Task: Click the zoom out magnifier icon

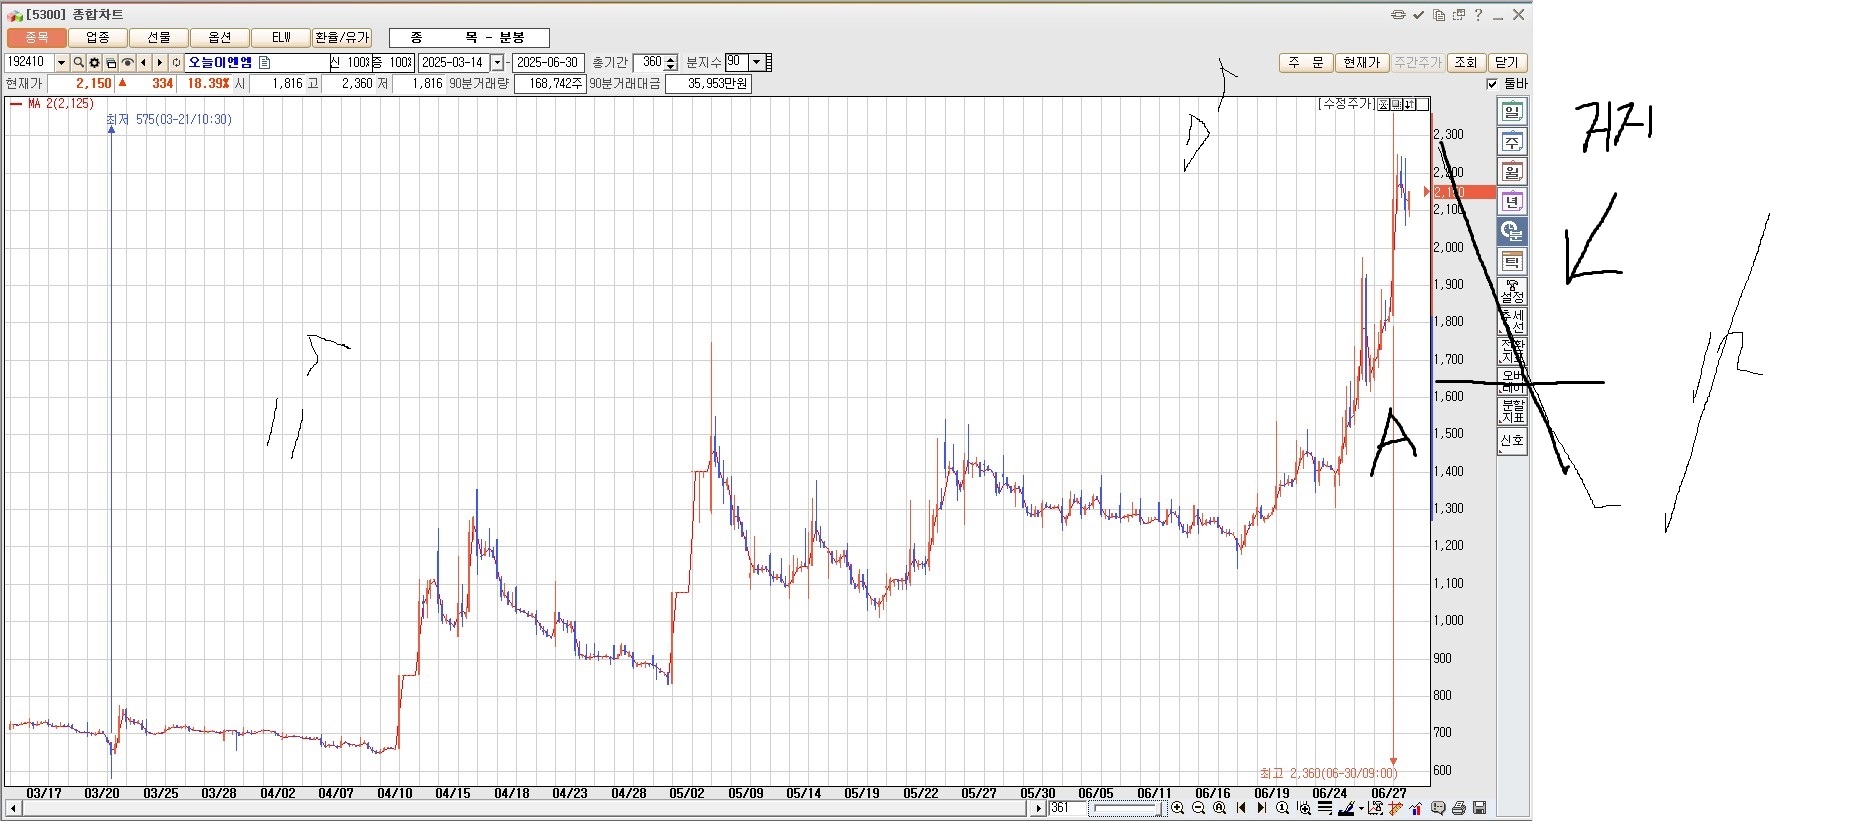Action: pyautogui.click(x=1198, y=808)
